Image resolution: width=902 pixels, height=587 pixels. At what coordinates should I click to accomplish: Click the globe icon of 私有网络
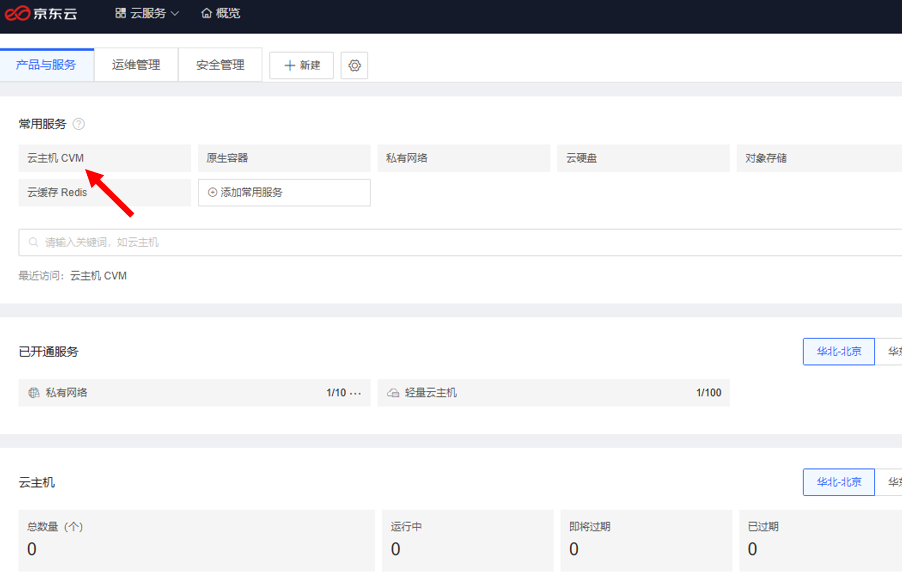[34, 393]
